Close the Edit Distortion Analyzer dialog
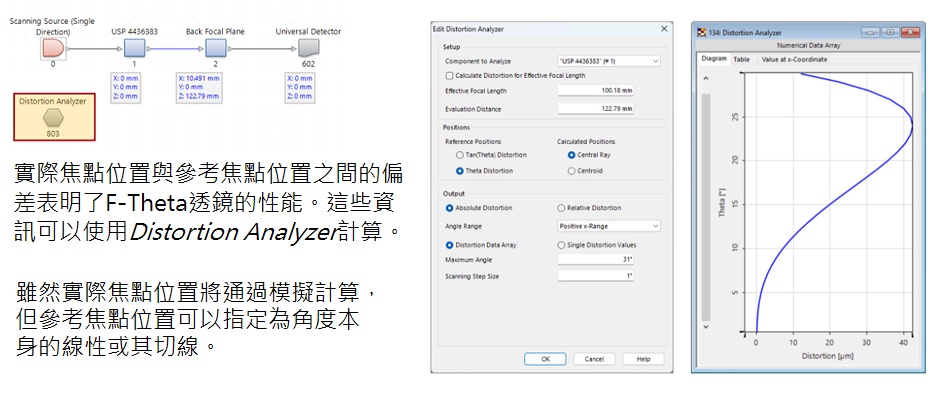The image size is (942, 399). [x=664, y=29]
